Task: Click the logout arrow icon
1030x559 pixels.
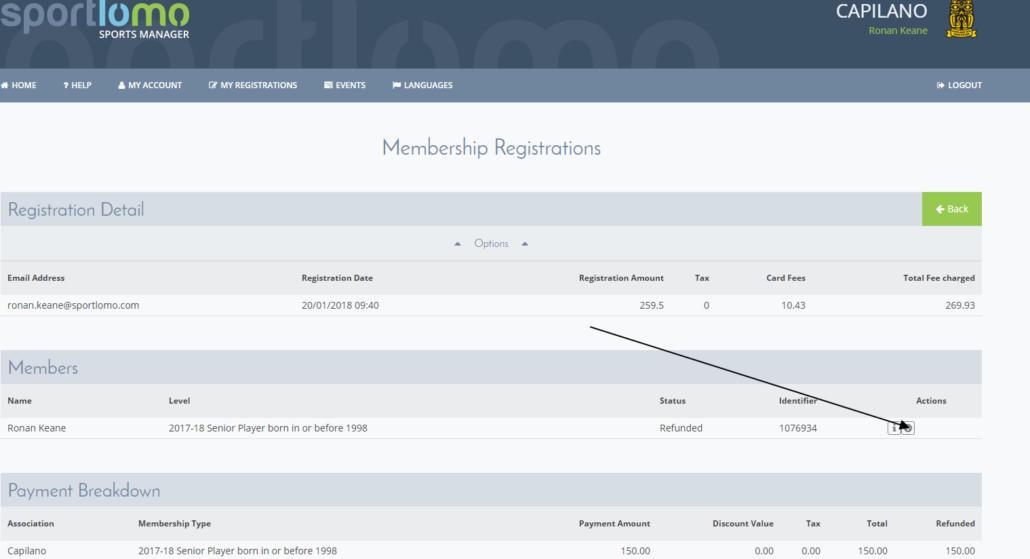Action: coord(940,85)
